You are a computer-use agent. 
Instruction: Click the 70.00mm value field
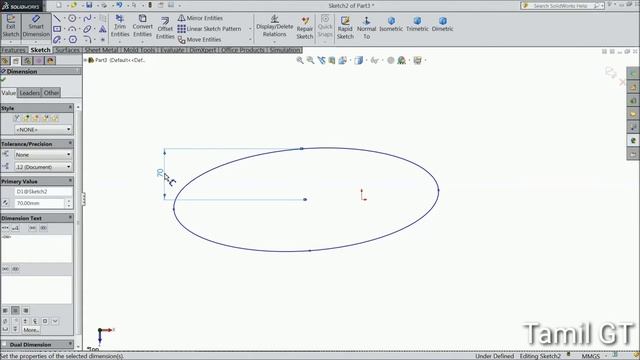coord(40,203)
